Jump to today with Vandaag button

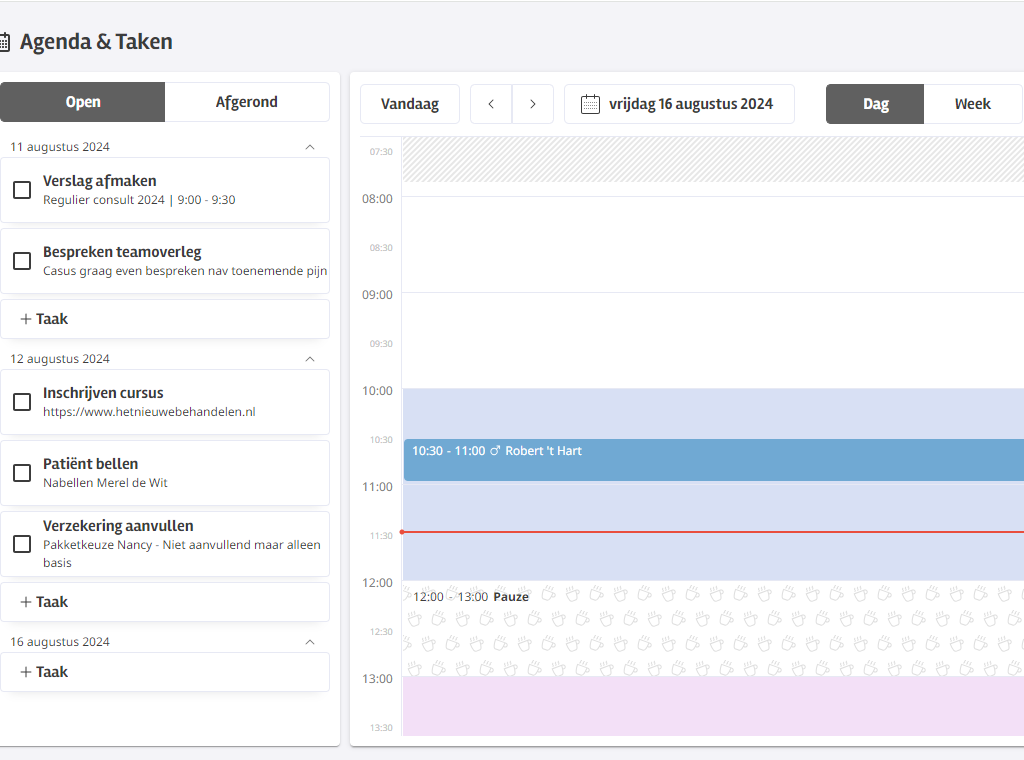click(410, 104)
